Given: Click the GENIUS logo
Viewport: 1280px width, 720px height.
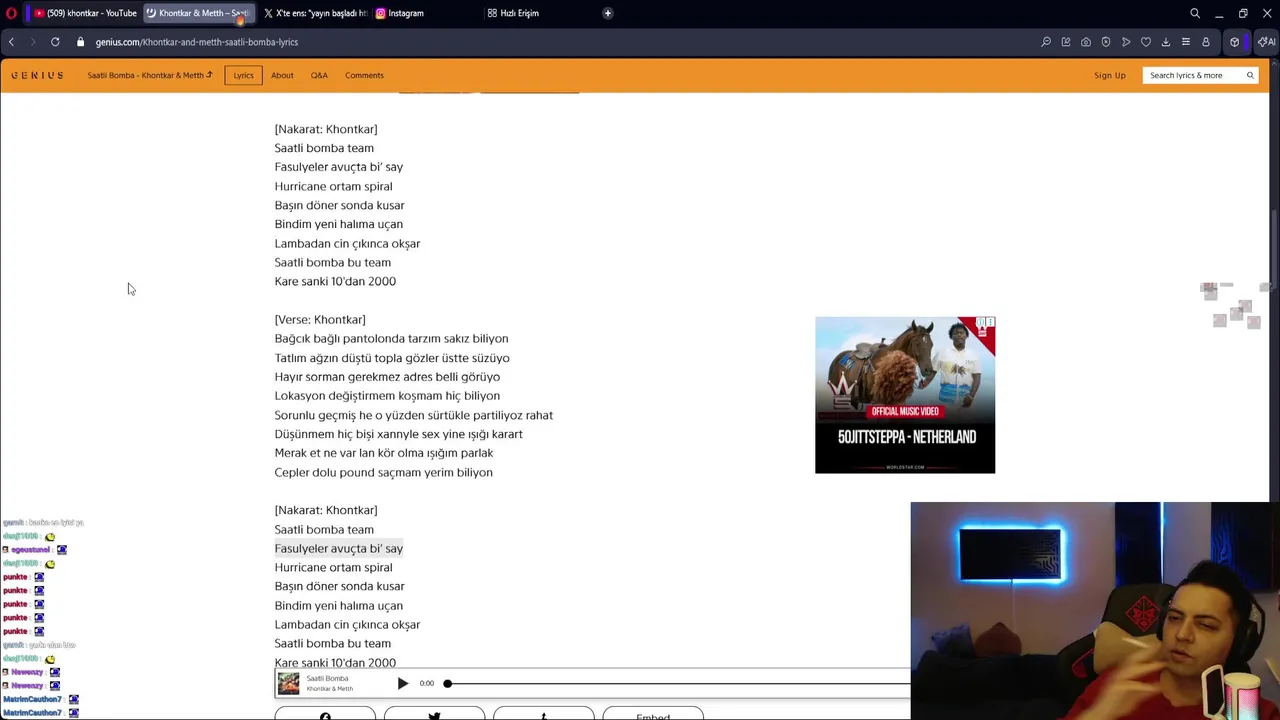Looking at the screenshot, I should (x=38, y=75).
